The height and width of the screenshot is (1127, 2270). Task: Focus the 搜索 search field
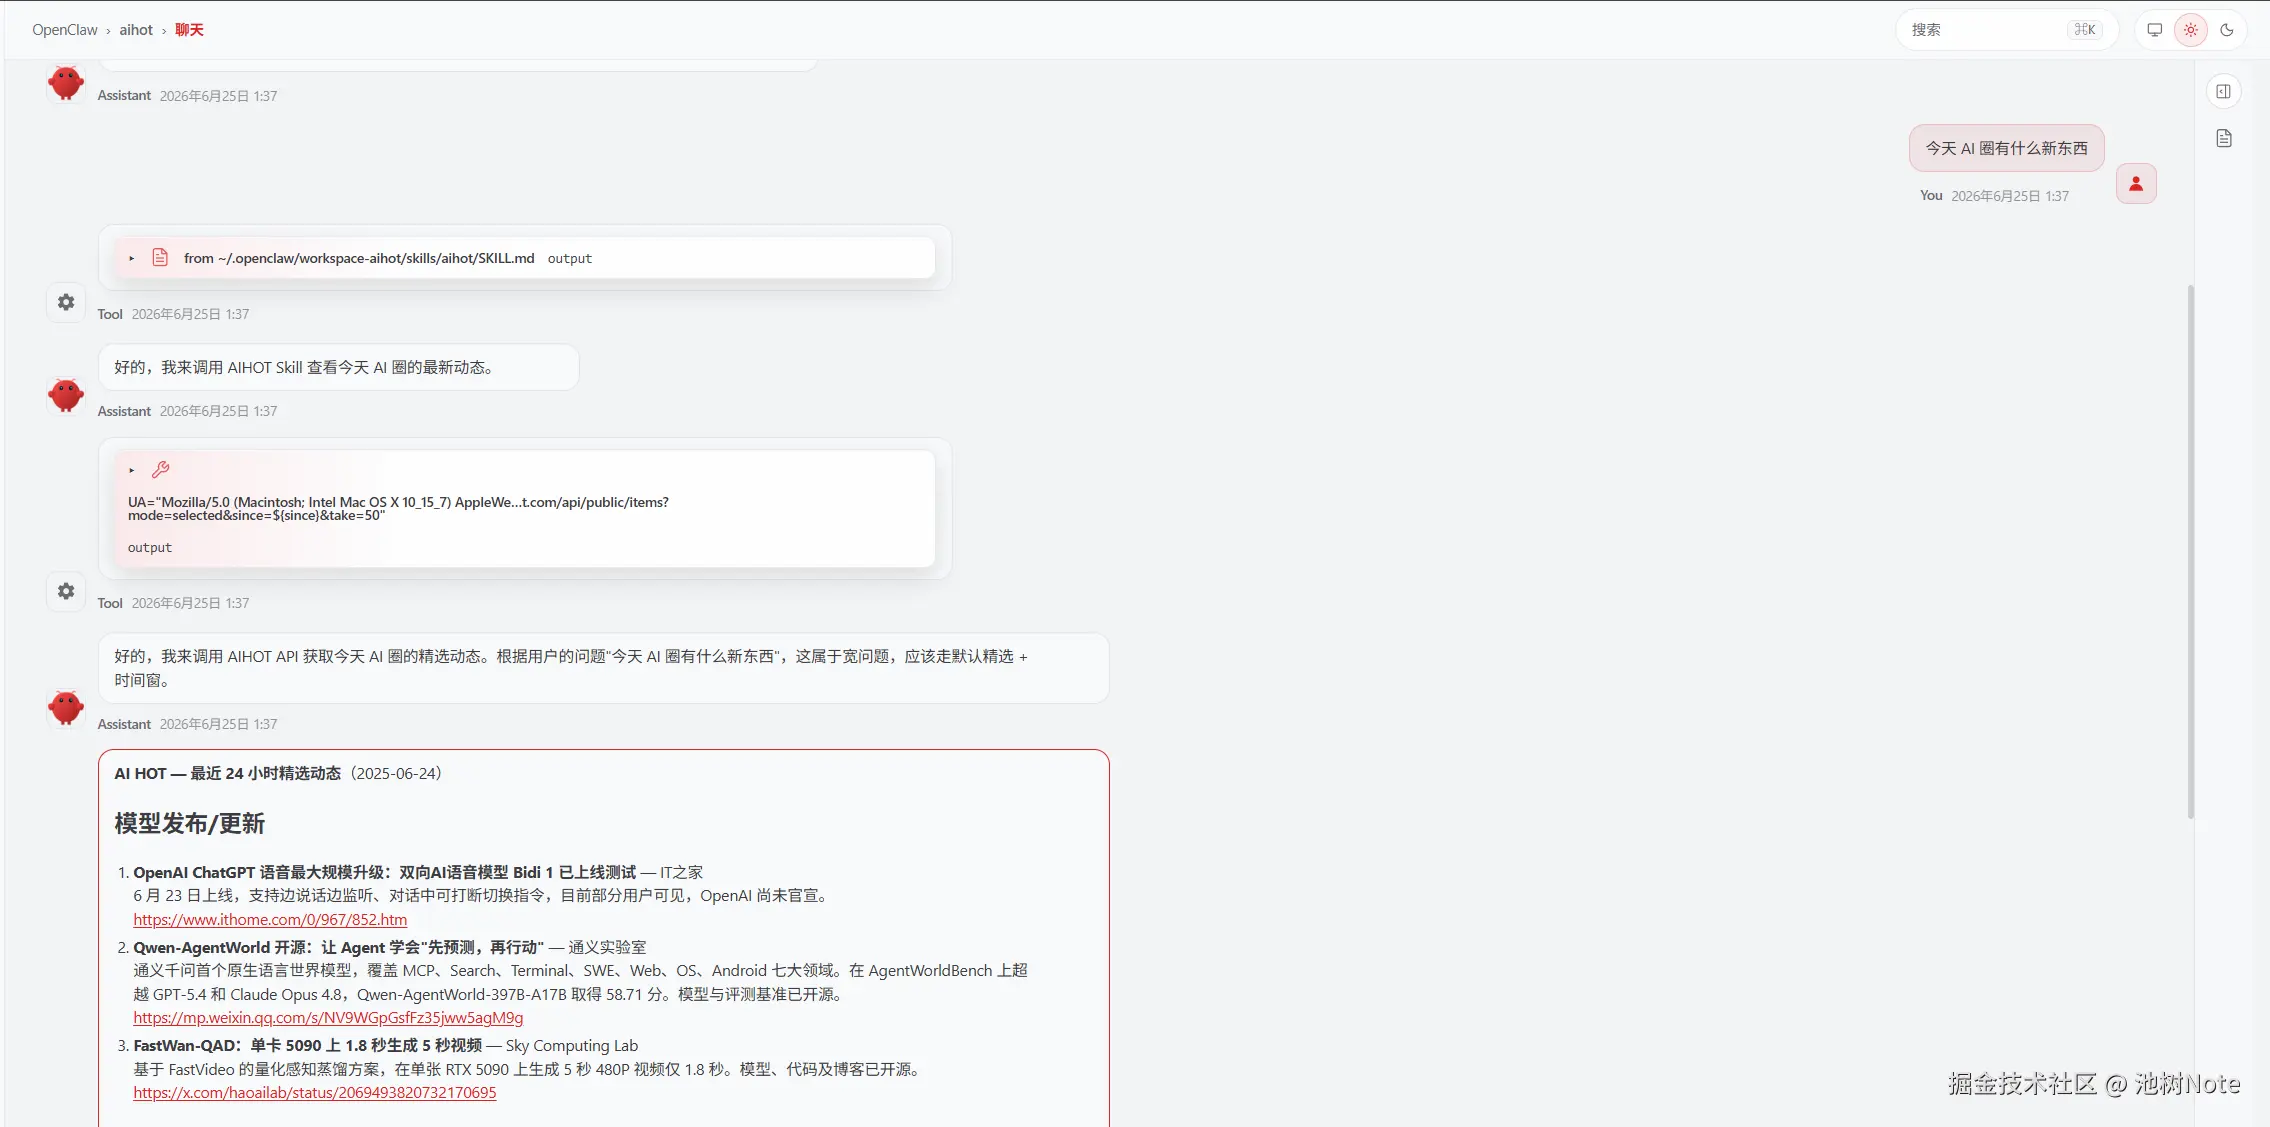[x=2006, y=30]
